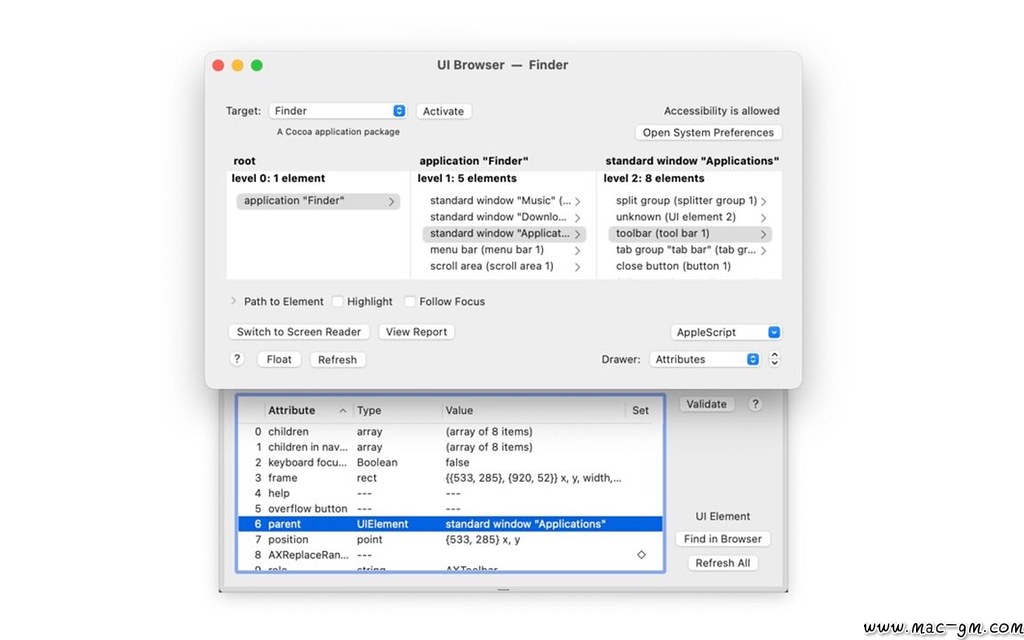Expand chevron of standard window "Music" row
The height and width of the screenshot is (640, 1024).
coord(577,202)
